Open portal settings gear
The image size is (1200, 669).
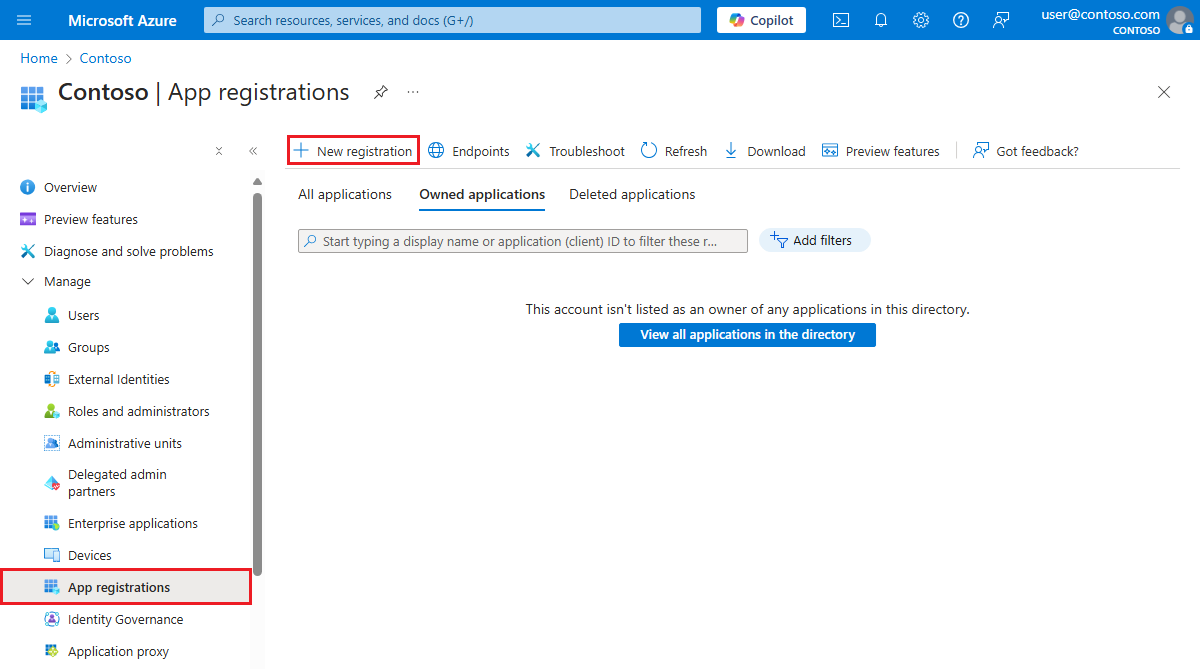coord(921,20)
